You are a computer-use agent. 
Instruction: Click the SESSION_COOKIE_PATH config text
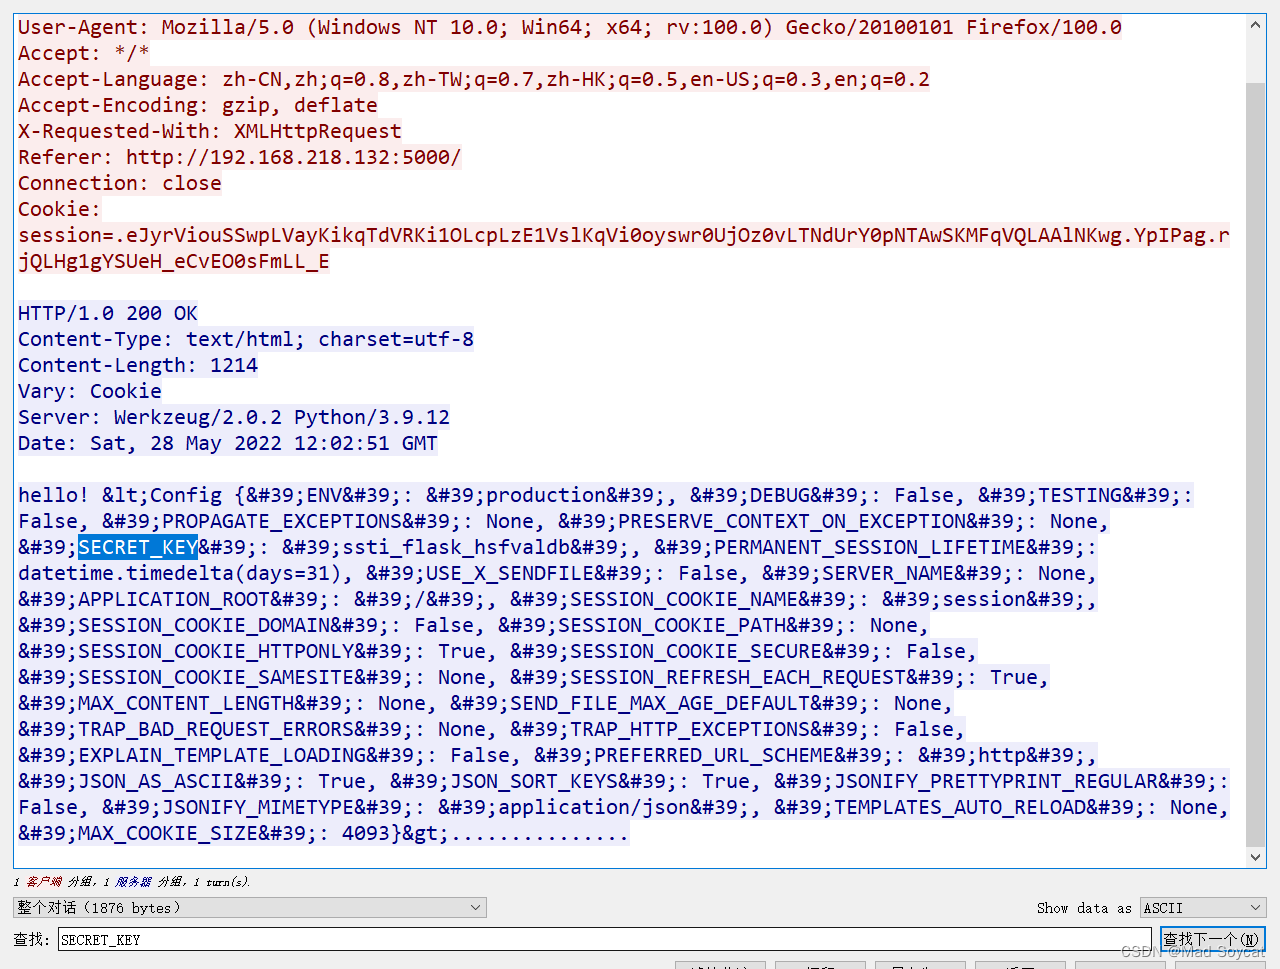tap(672, 625)
